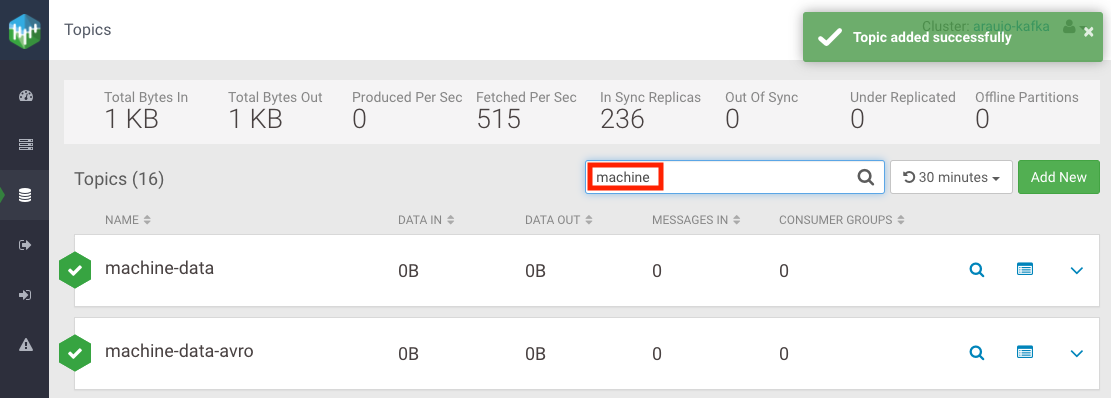
Task: Dismiss the Topic added successfully notification
Action: pyautogui.click(x=1089, y=32)
